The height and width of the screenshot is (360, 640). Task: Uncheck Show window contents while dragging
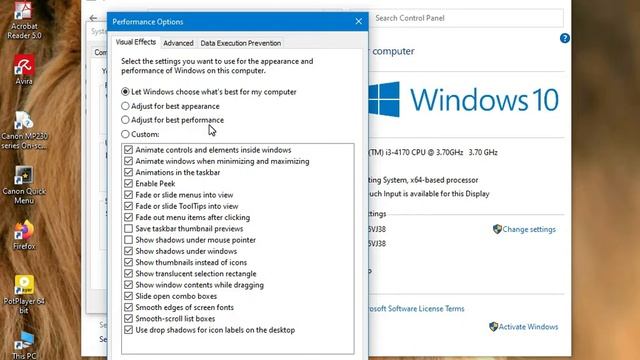[x=129, y=284]
